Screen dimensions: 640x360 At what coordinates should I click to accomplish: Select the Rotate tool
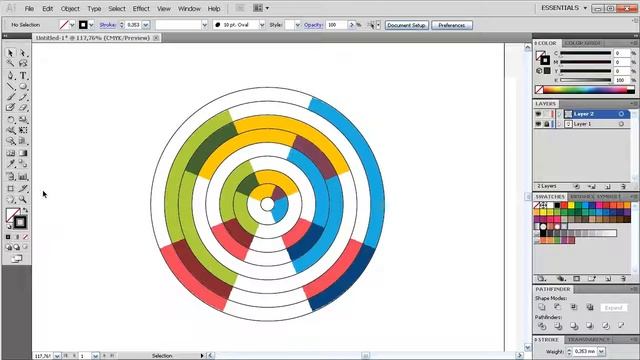11,120
